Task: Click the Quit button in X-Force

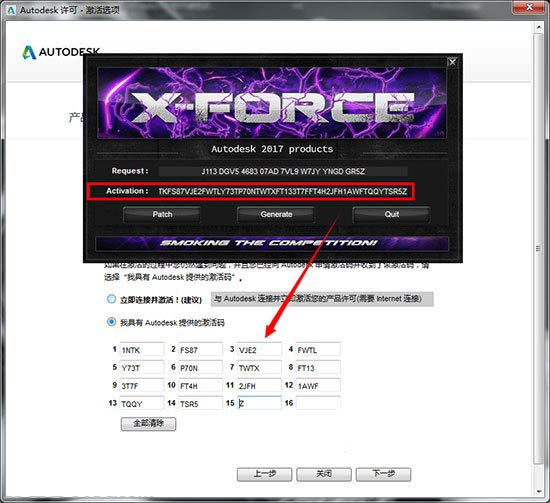Action: click(x=391, y=214)
